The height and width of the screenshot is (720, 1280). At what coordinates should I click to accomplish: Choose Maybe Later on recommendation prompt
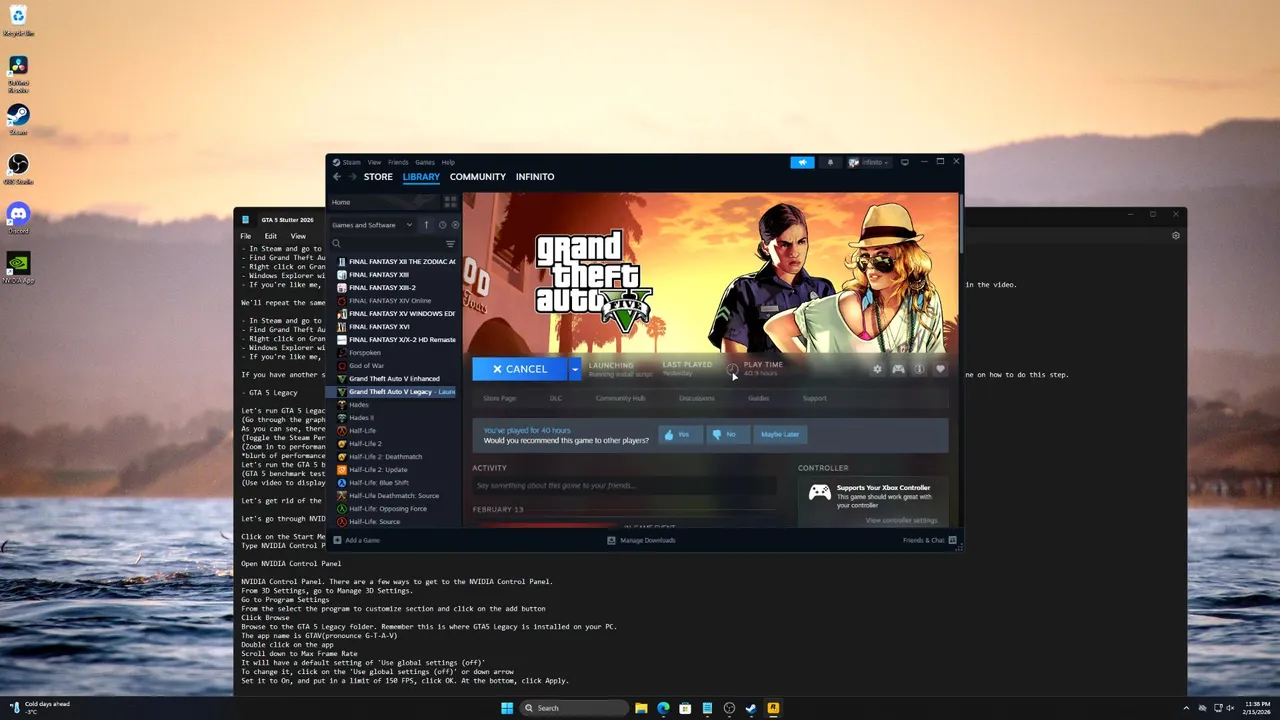[781, 435]
